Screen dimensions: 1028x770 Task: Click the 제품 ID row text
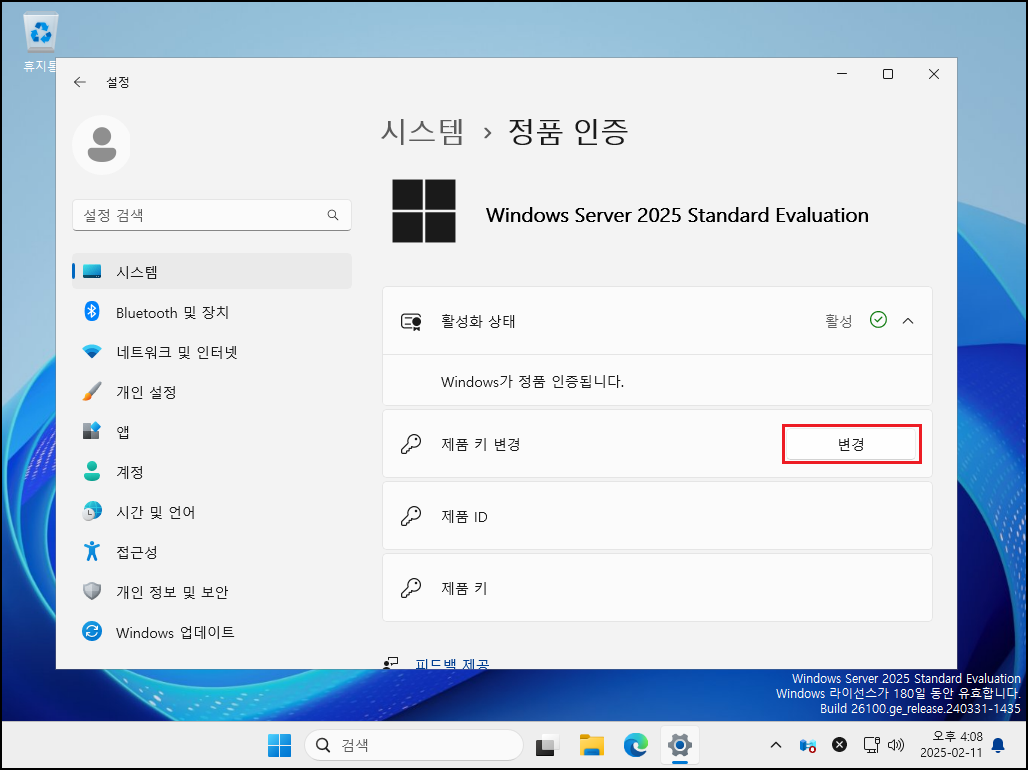[x=464, y=517]
